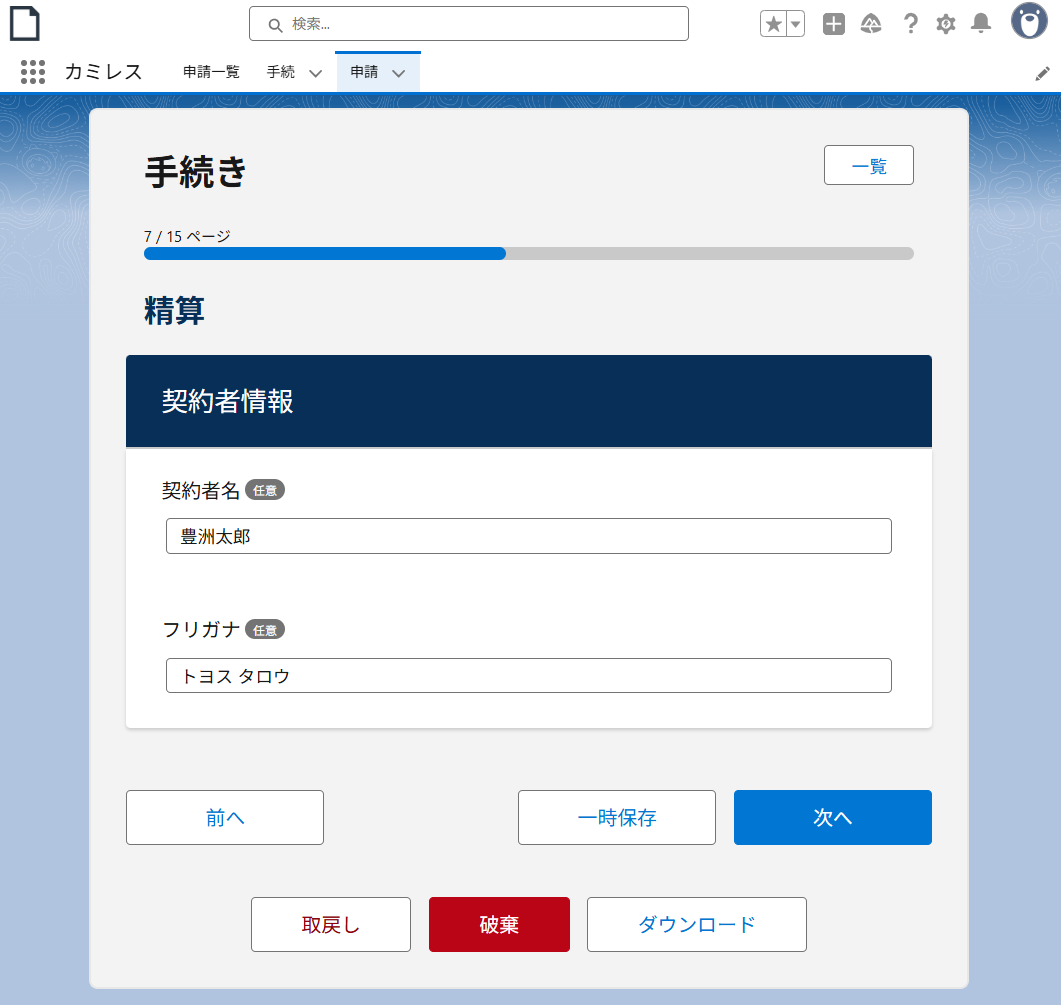
Task: Focus the 検索 search box
Action: click(x=468, y=24)
